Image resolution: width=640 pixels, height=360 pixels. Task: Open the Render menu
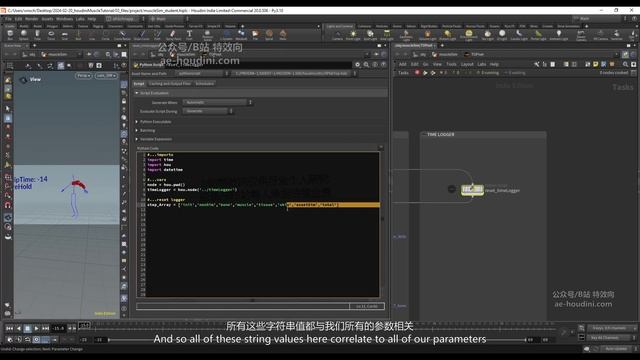[x=31, y=19]
